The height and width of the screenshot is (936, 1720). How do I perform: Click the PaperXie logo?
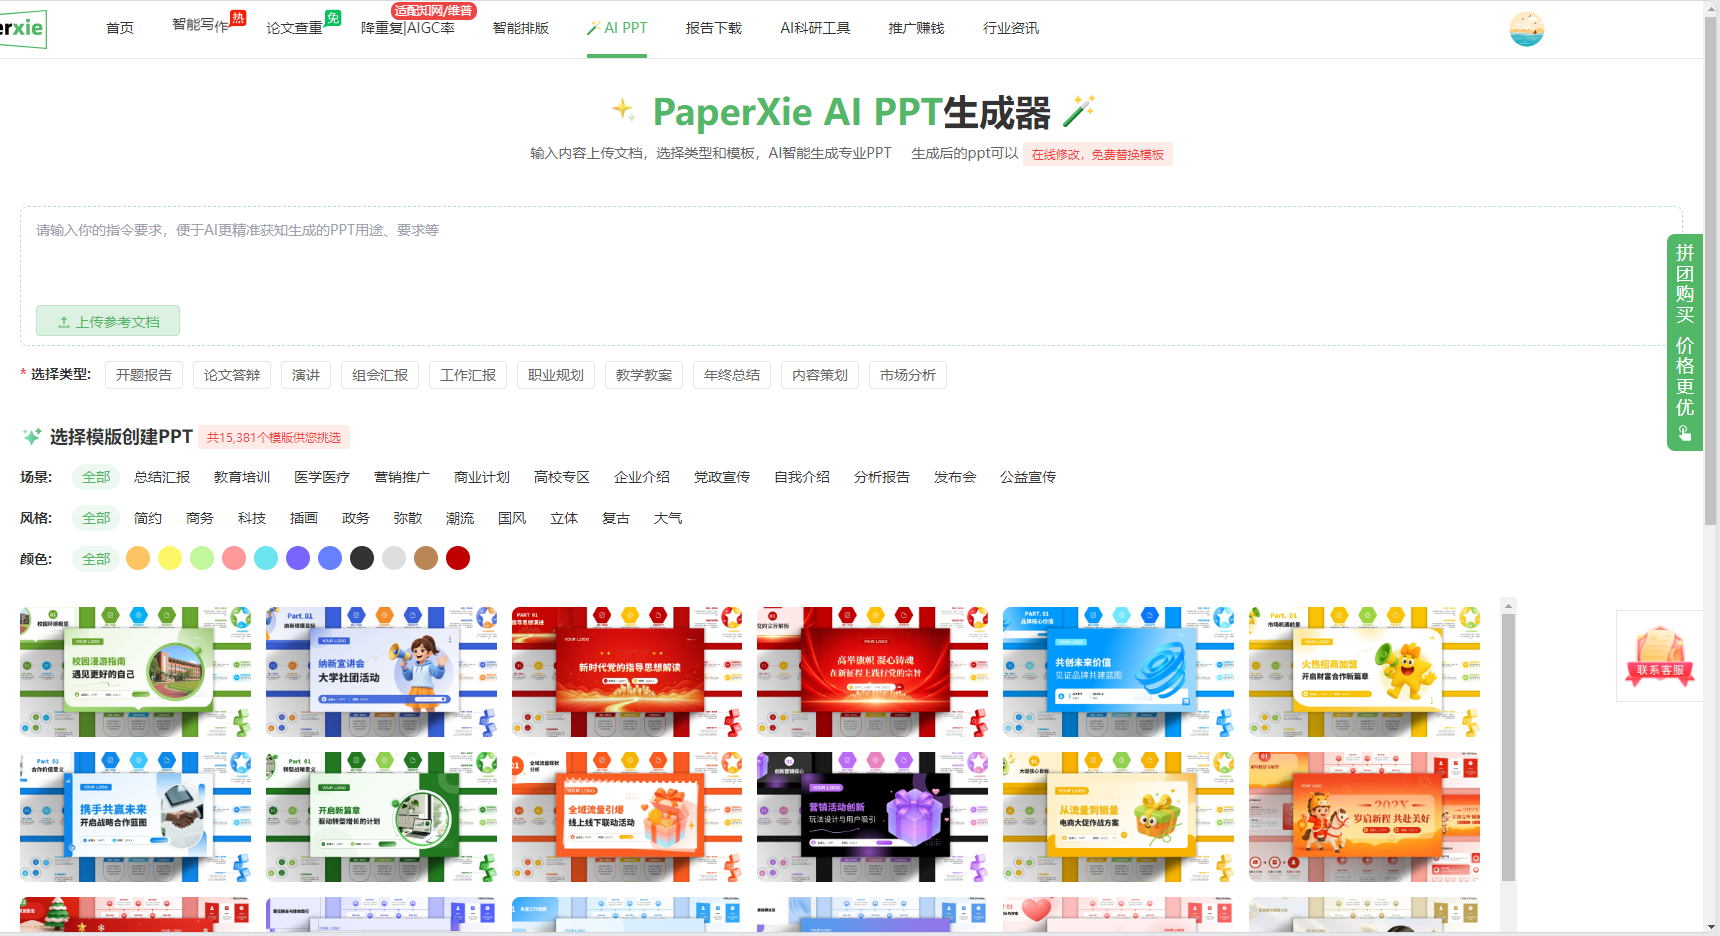coord(22,28)
